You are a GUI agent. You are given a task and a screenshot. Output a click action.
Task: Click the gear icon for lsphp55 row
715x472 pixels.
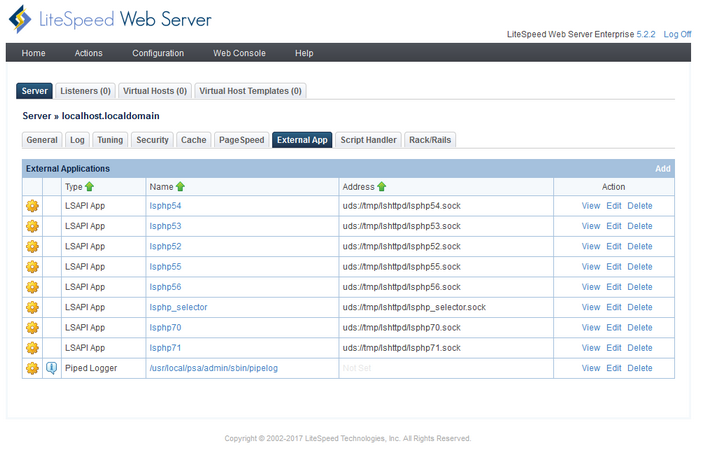[x=32, y=267]
